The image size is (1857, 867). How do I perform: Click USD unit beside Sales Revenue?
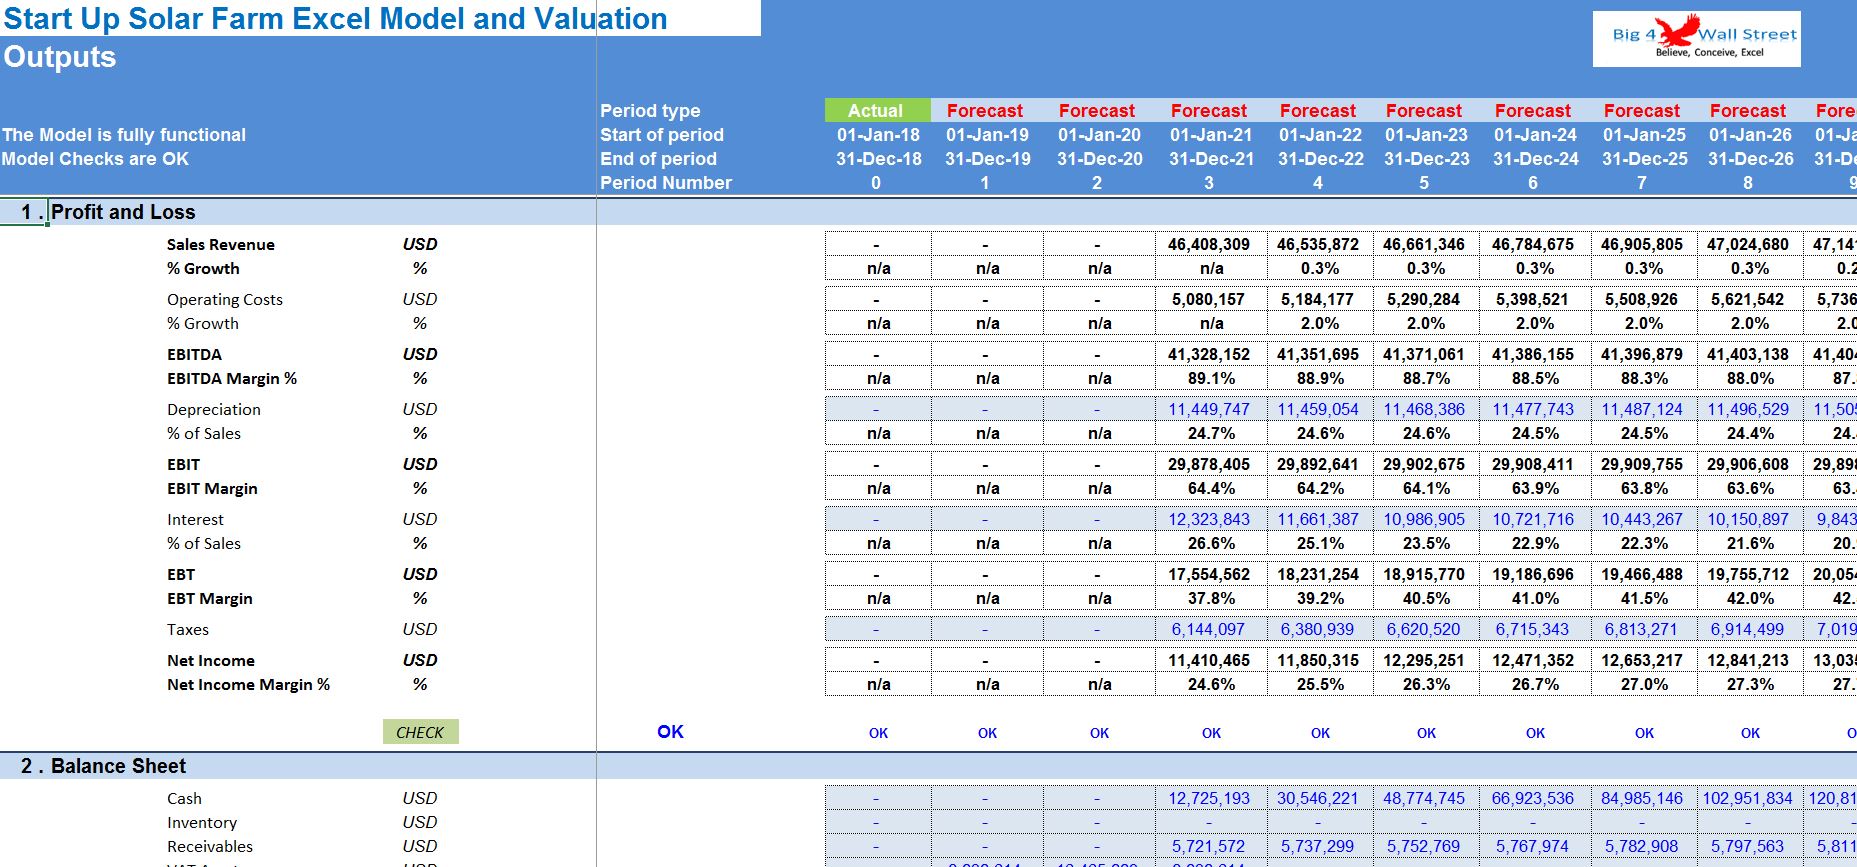(x=420, y=244)
